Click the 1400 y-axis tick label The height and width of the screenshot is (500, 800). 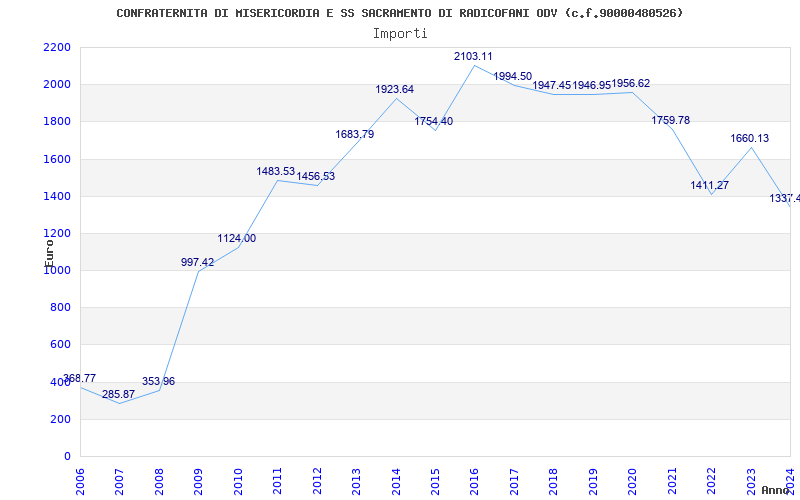[x=57, y=196]
